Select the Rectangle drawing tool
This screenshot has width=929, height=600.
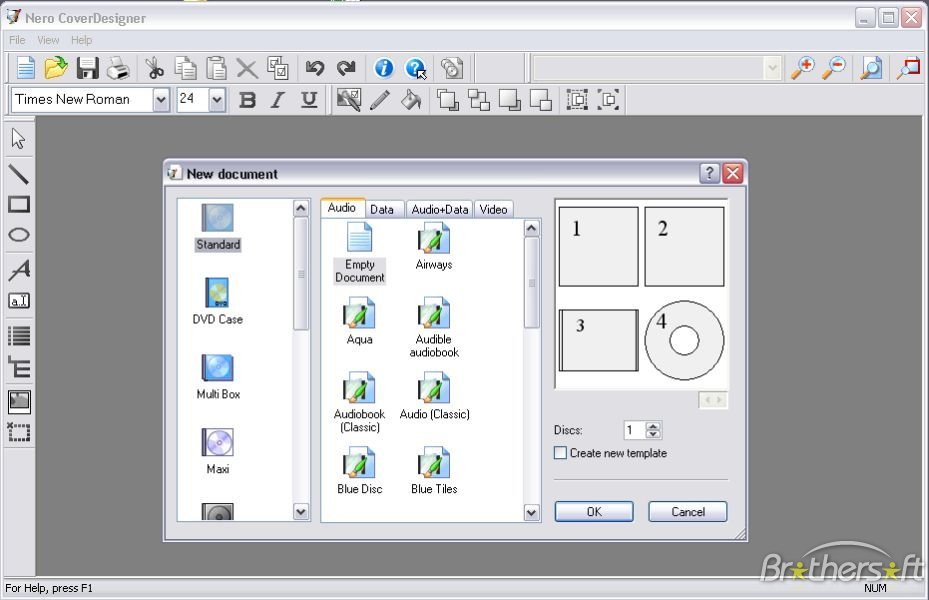pos(19,204)
